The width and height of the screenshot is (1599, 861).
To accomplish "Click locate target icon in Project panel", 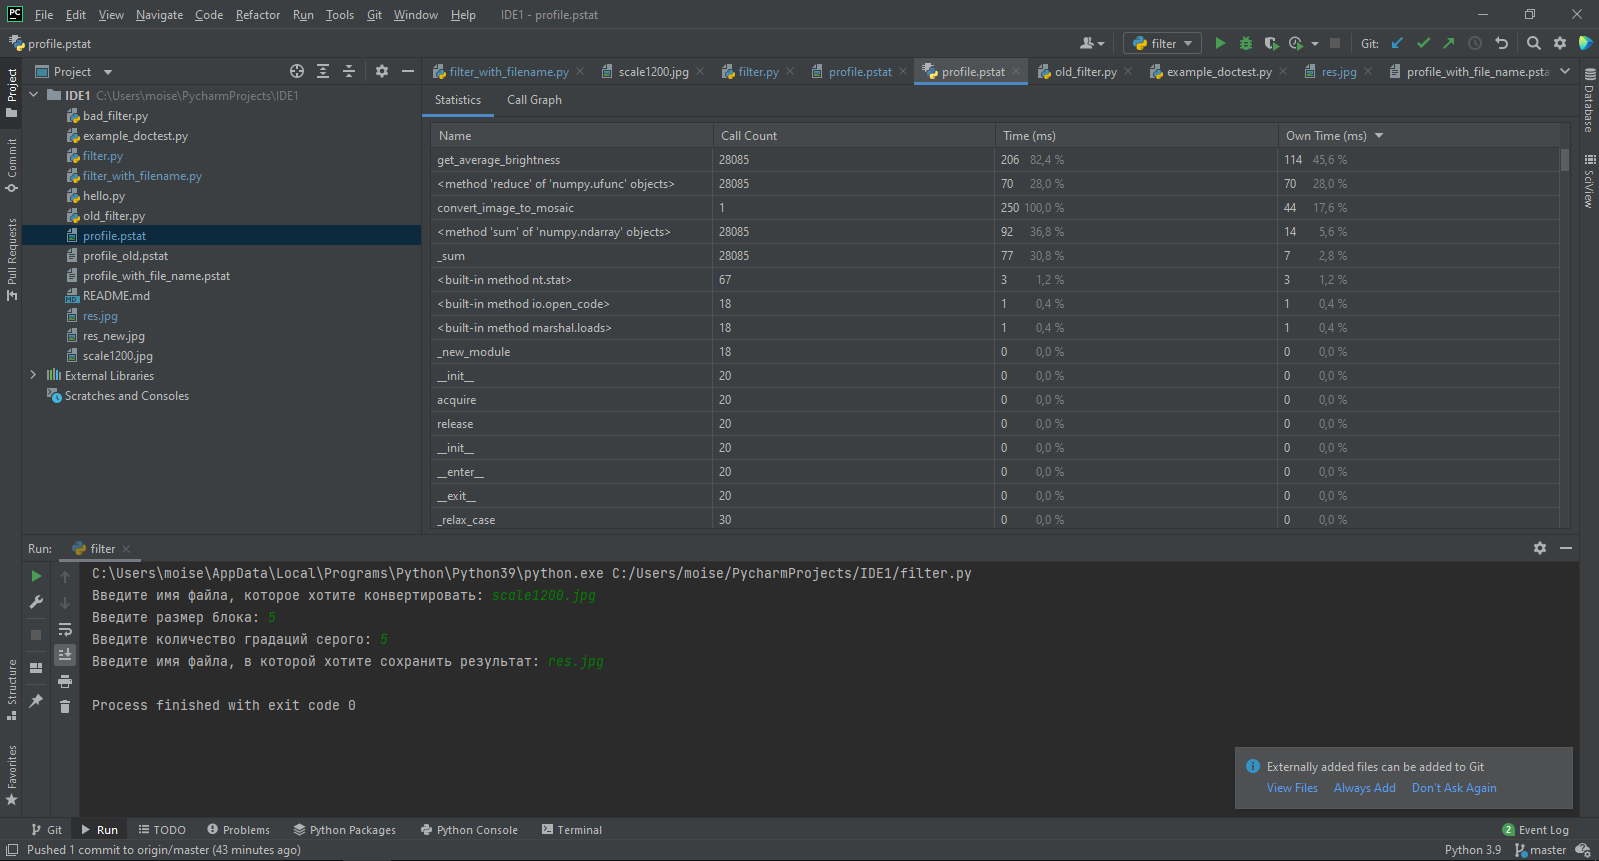I will click(297, 71).
